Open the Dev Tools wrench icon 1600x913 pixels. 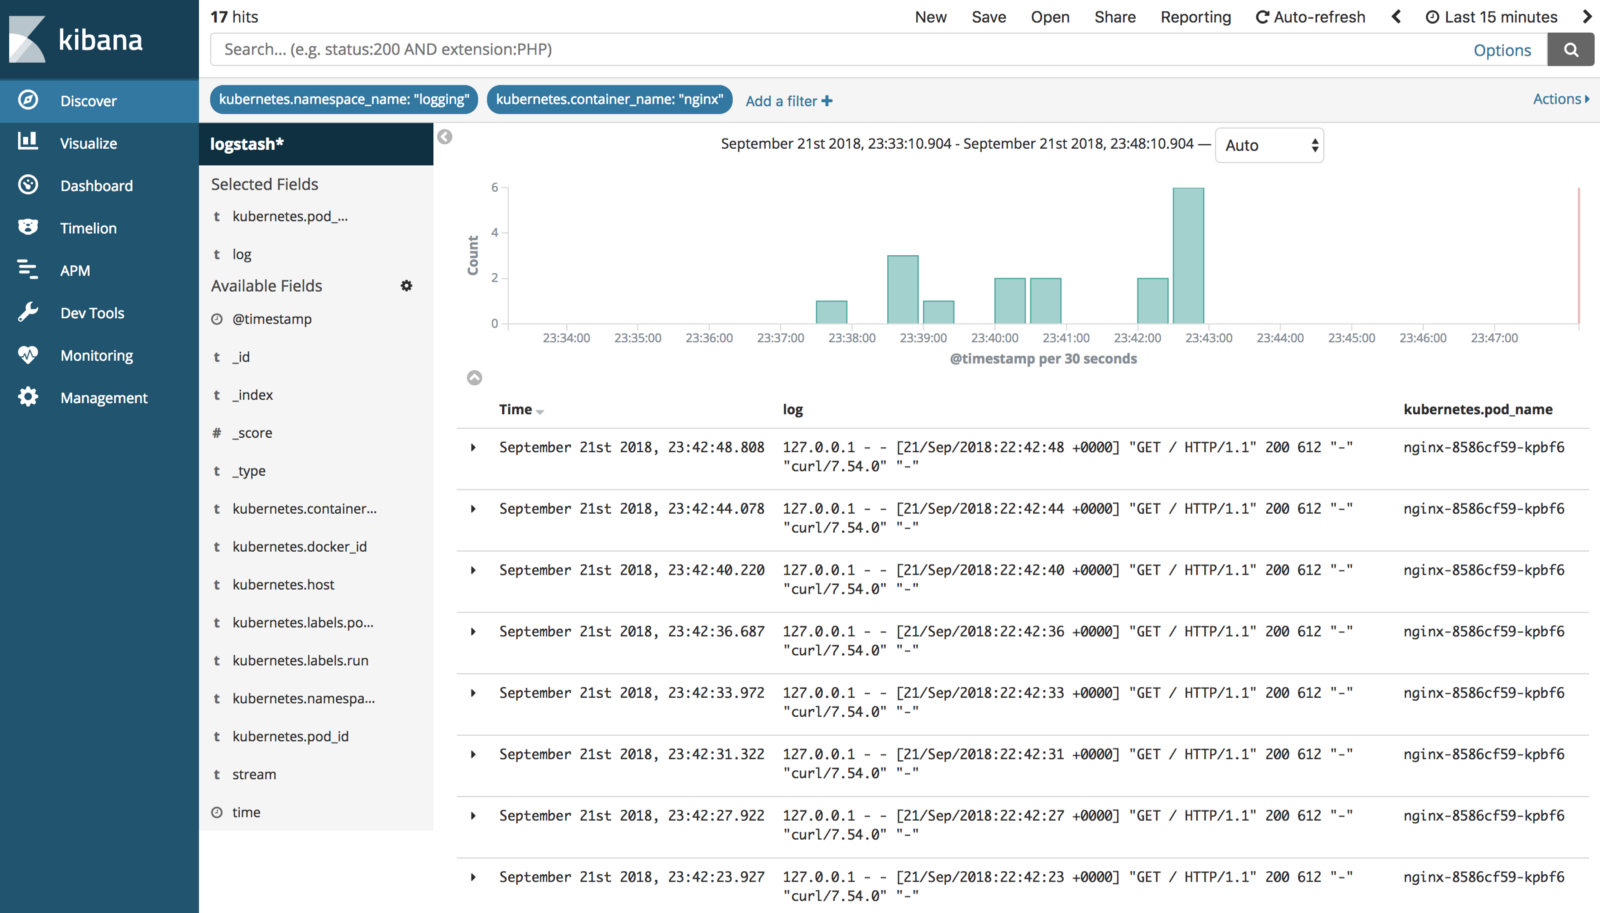pyautogui.click(x=28, y=312)
